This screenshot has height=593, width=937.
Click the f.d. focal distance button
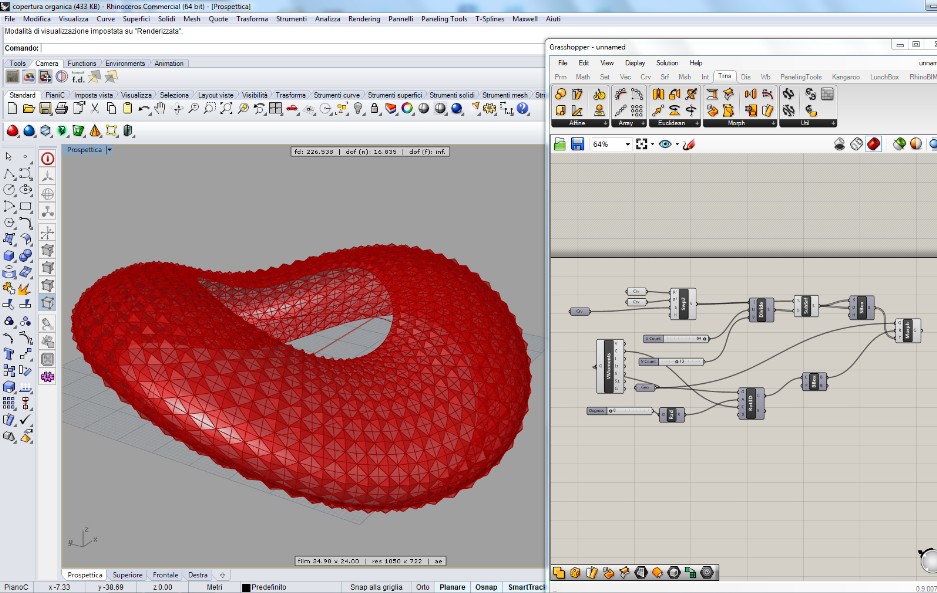[78, 77]
